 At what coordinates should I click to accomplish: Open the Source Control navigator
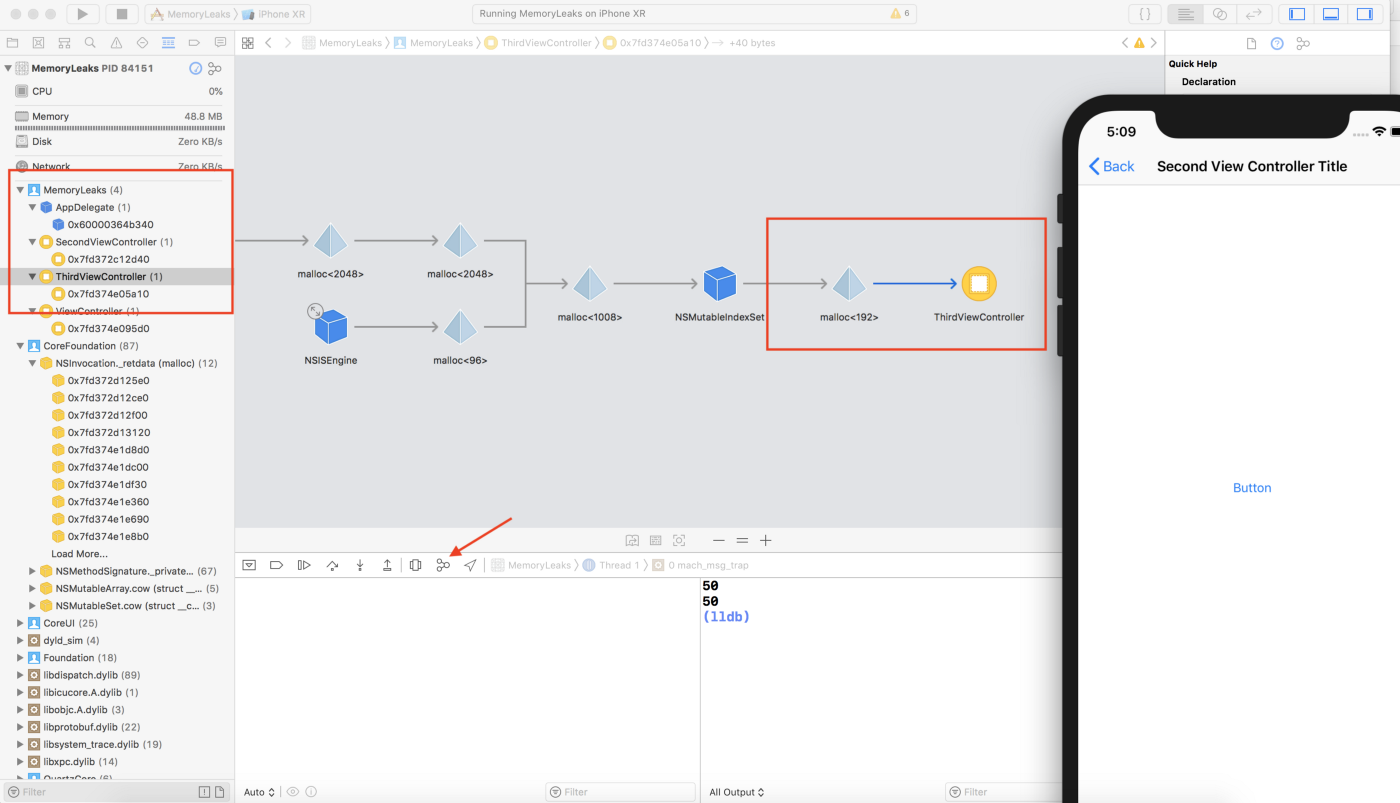point(38,43)
